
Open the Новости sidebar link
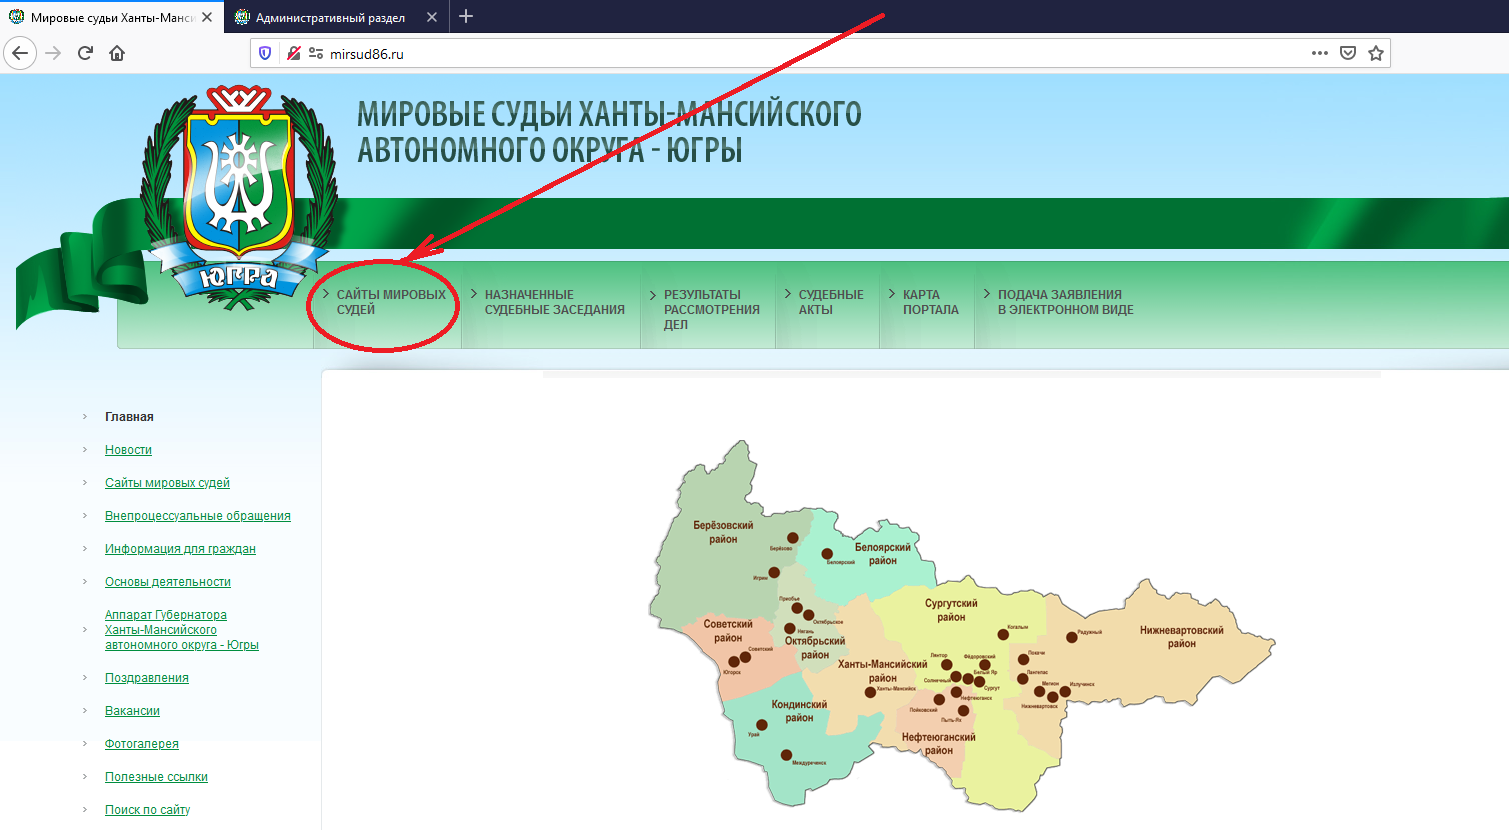128,450
